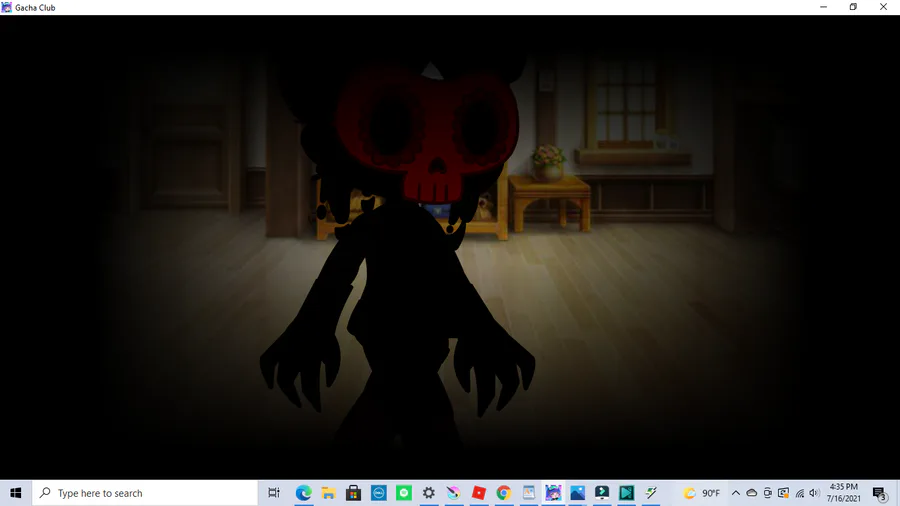Launch Google Chrome from the taskbar

pos(504,493)
